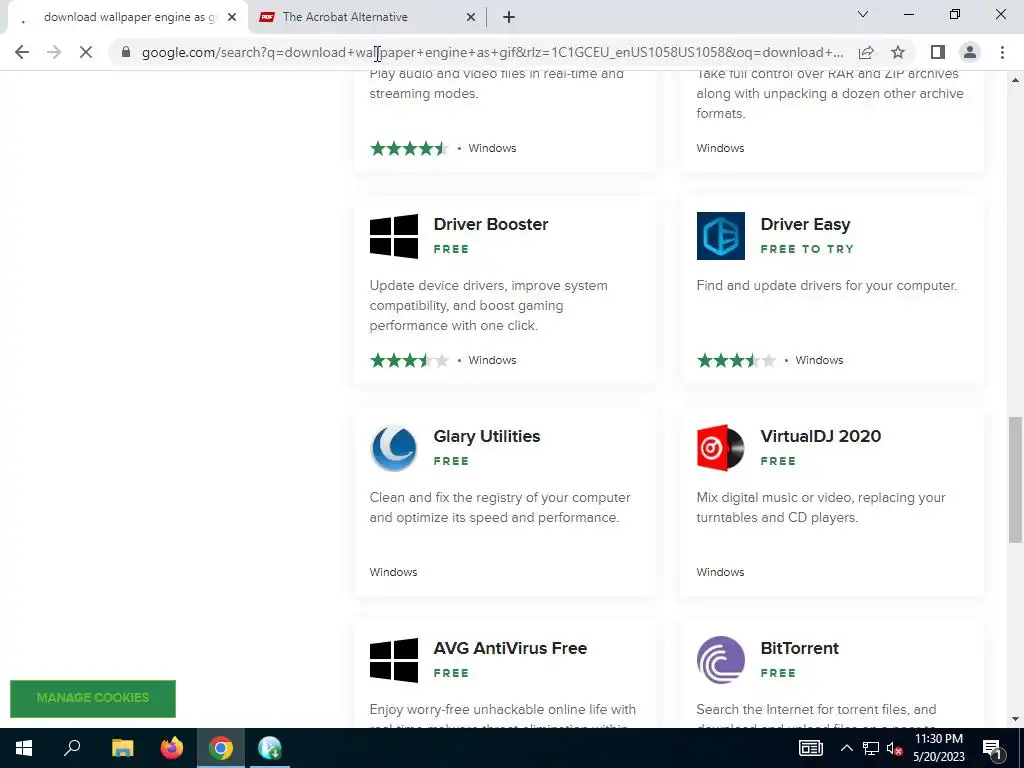The image size is (1024, 768).
Task: Click the browser forward arrow
Action: tap(54, 52)
